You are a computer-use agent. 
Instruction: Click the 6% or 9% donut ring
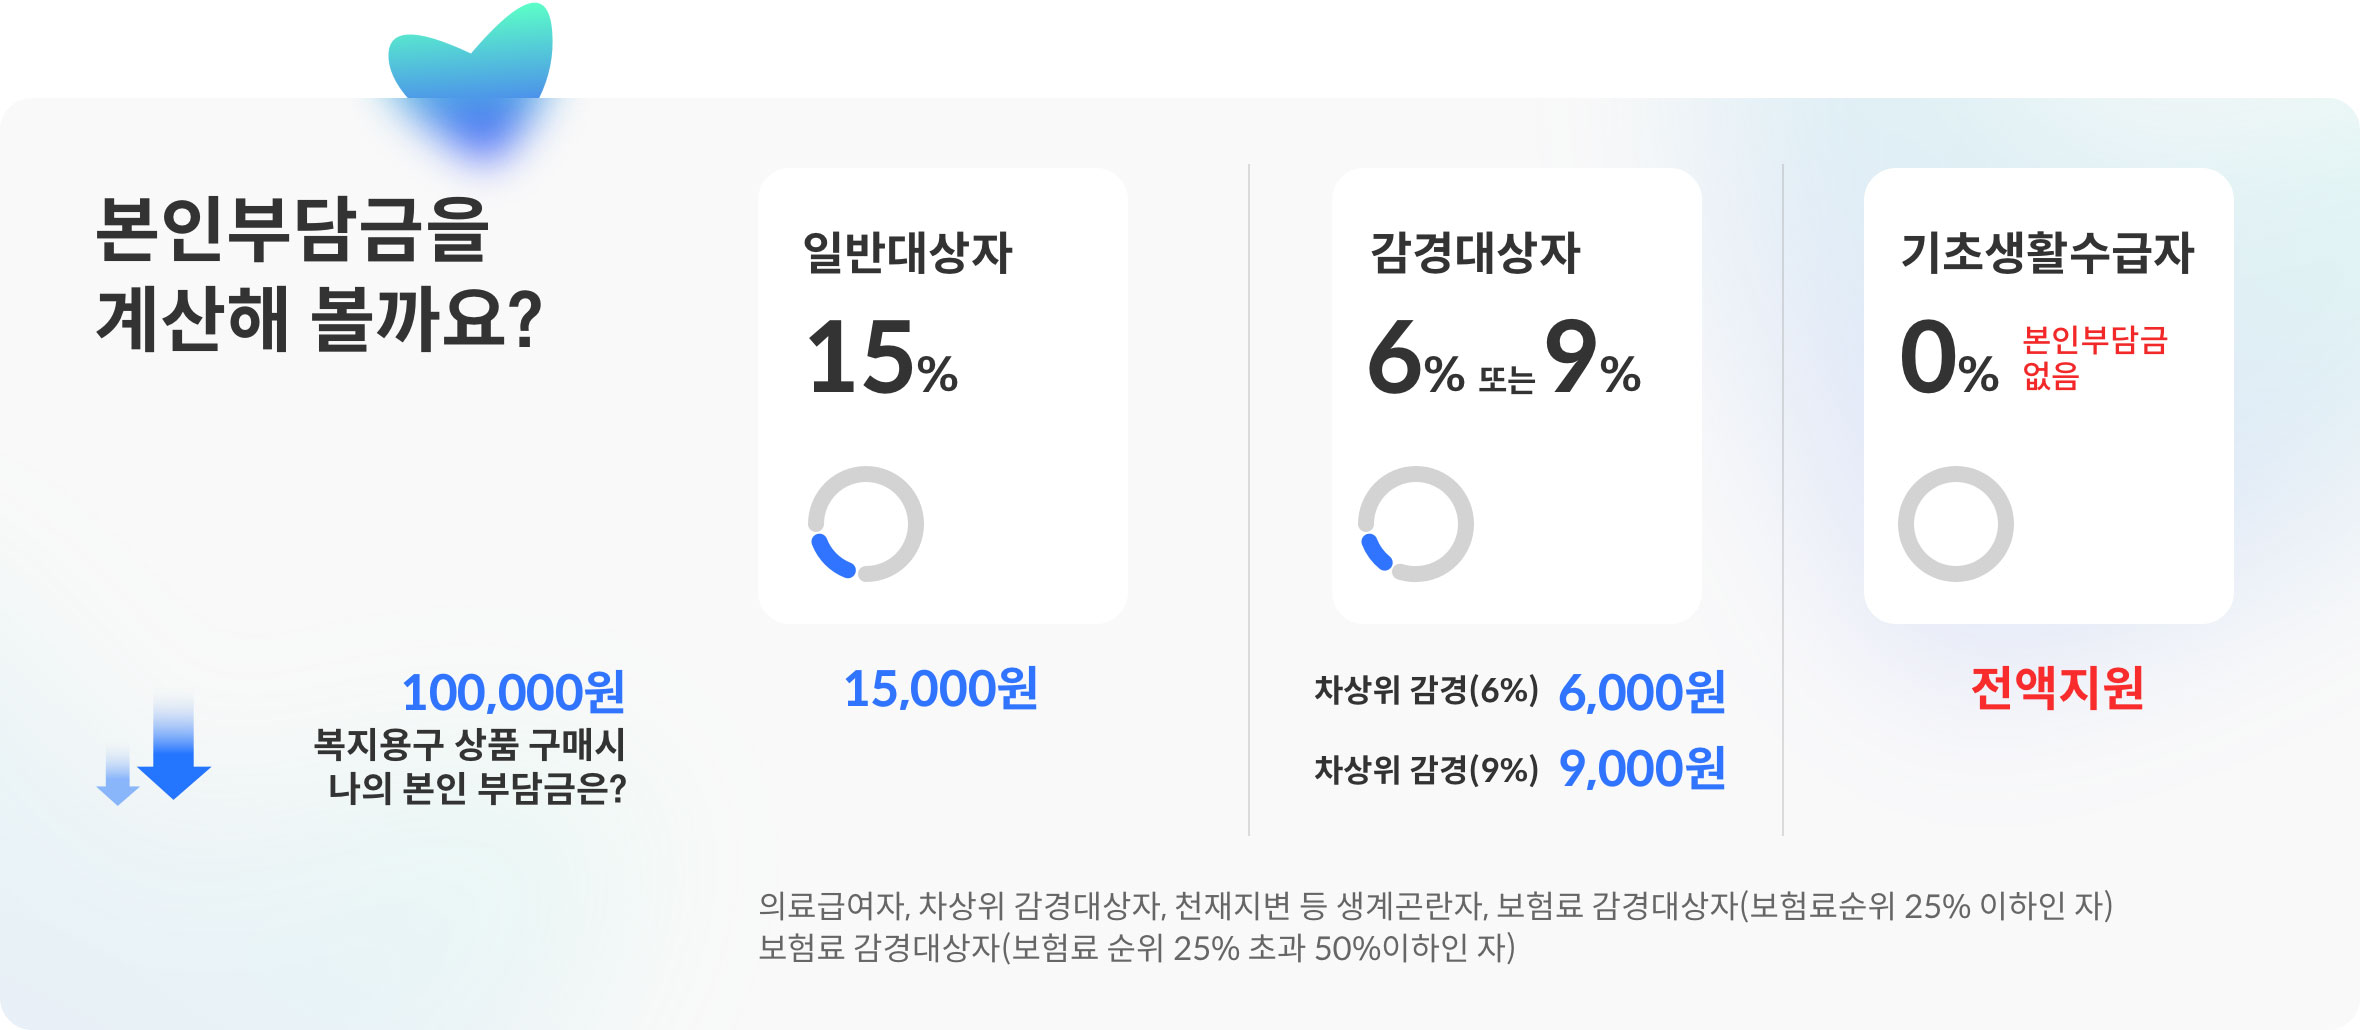[1416, 524]
